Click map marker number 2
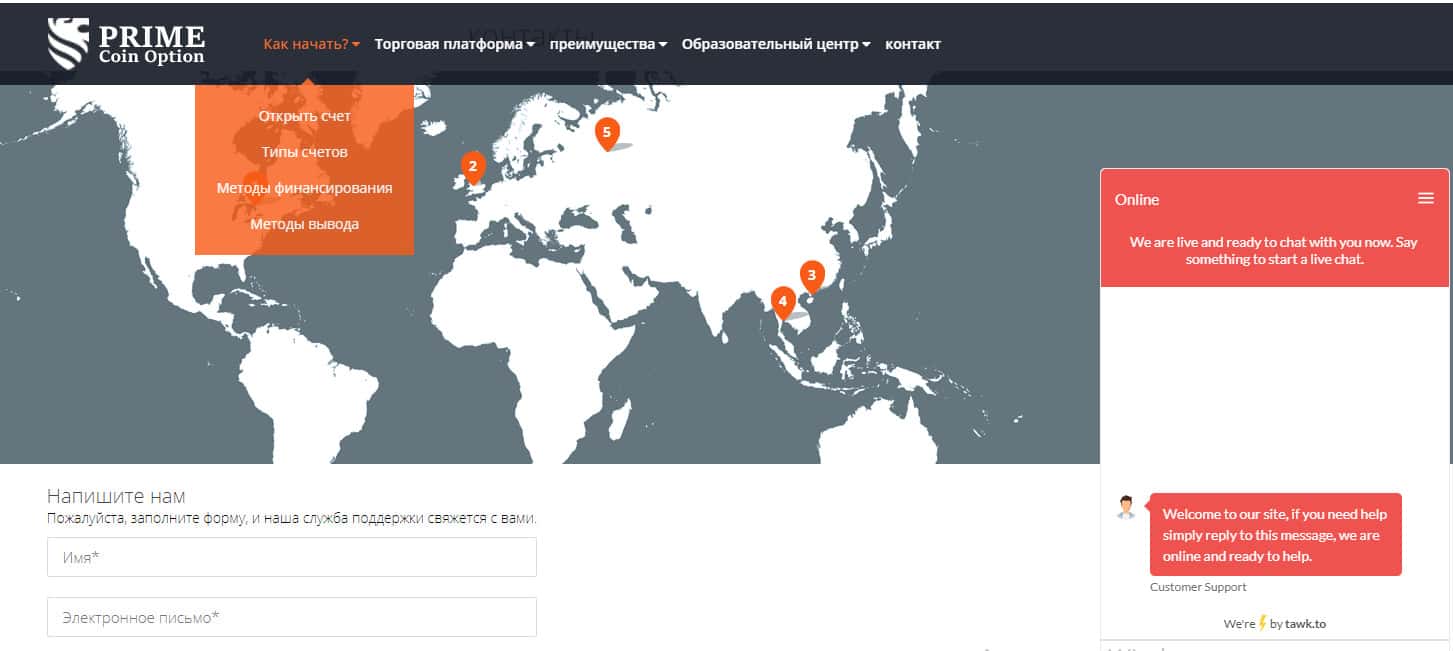The width and height of the screenshot is (1453, 651). pyautogui.click(x=473, y=166)
